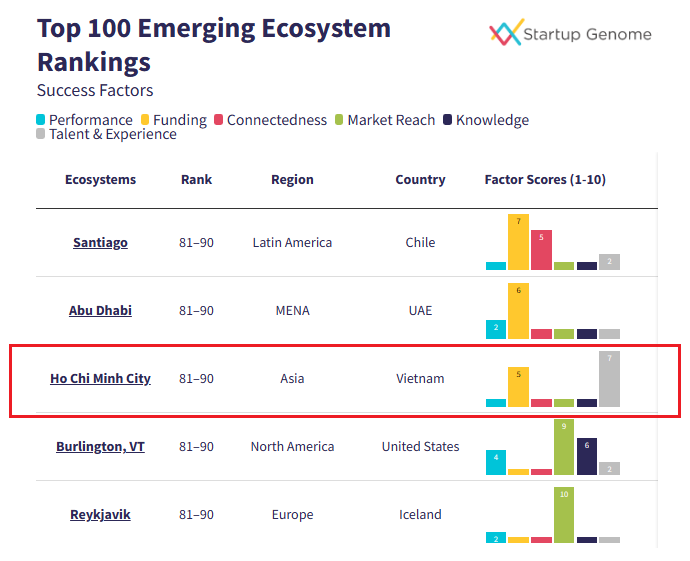Click the red Connectedness legend swatch

point(219,120)
